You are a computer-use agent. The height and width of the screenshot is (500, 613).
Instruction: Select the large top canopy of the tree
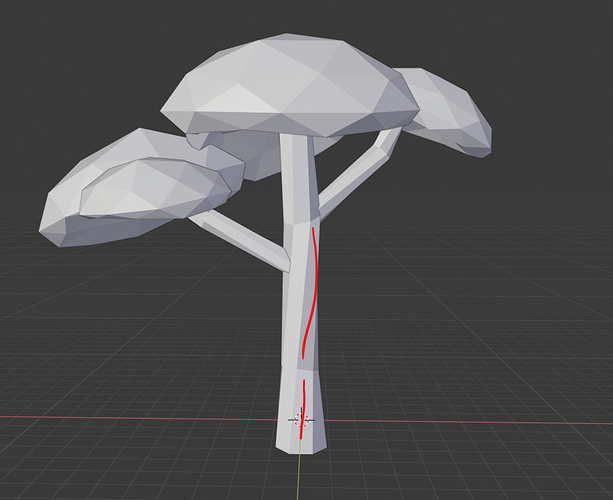coord(289,86)
